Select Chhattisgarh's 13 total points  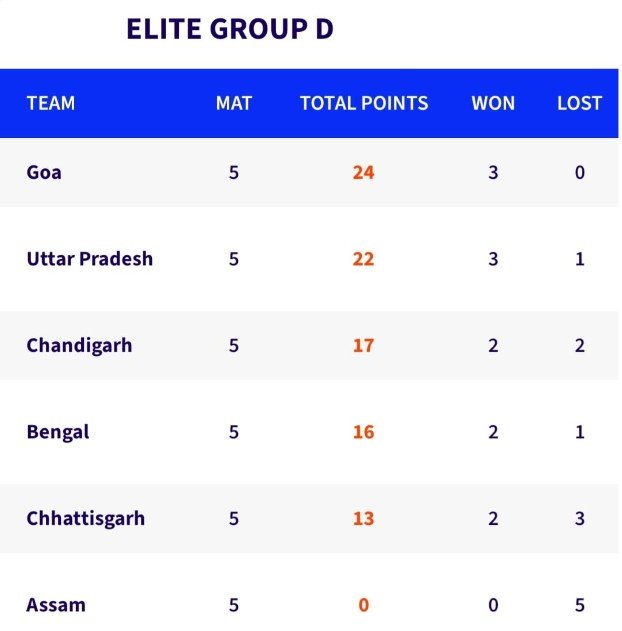tap(363, 518)
